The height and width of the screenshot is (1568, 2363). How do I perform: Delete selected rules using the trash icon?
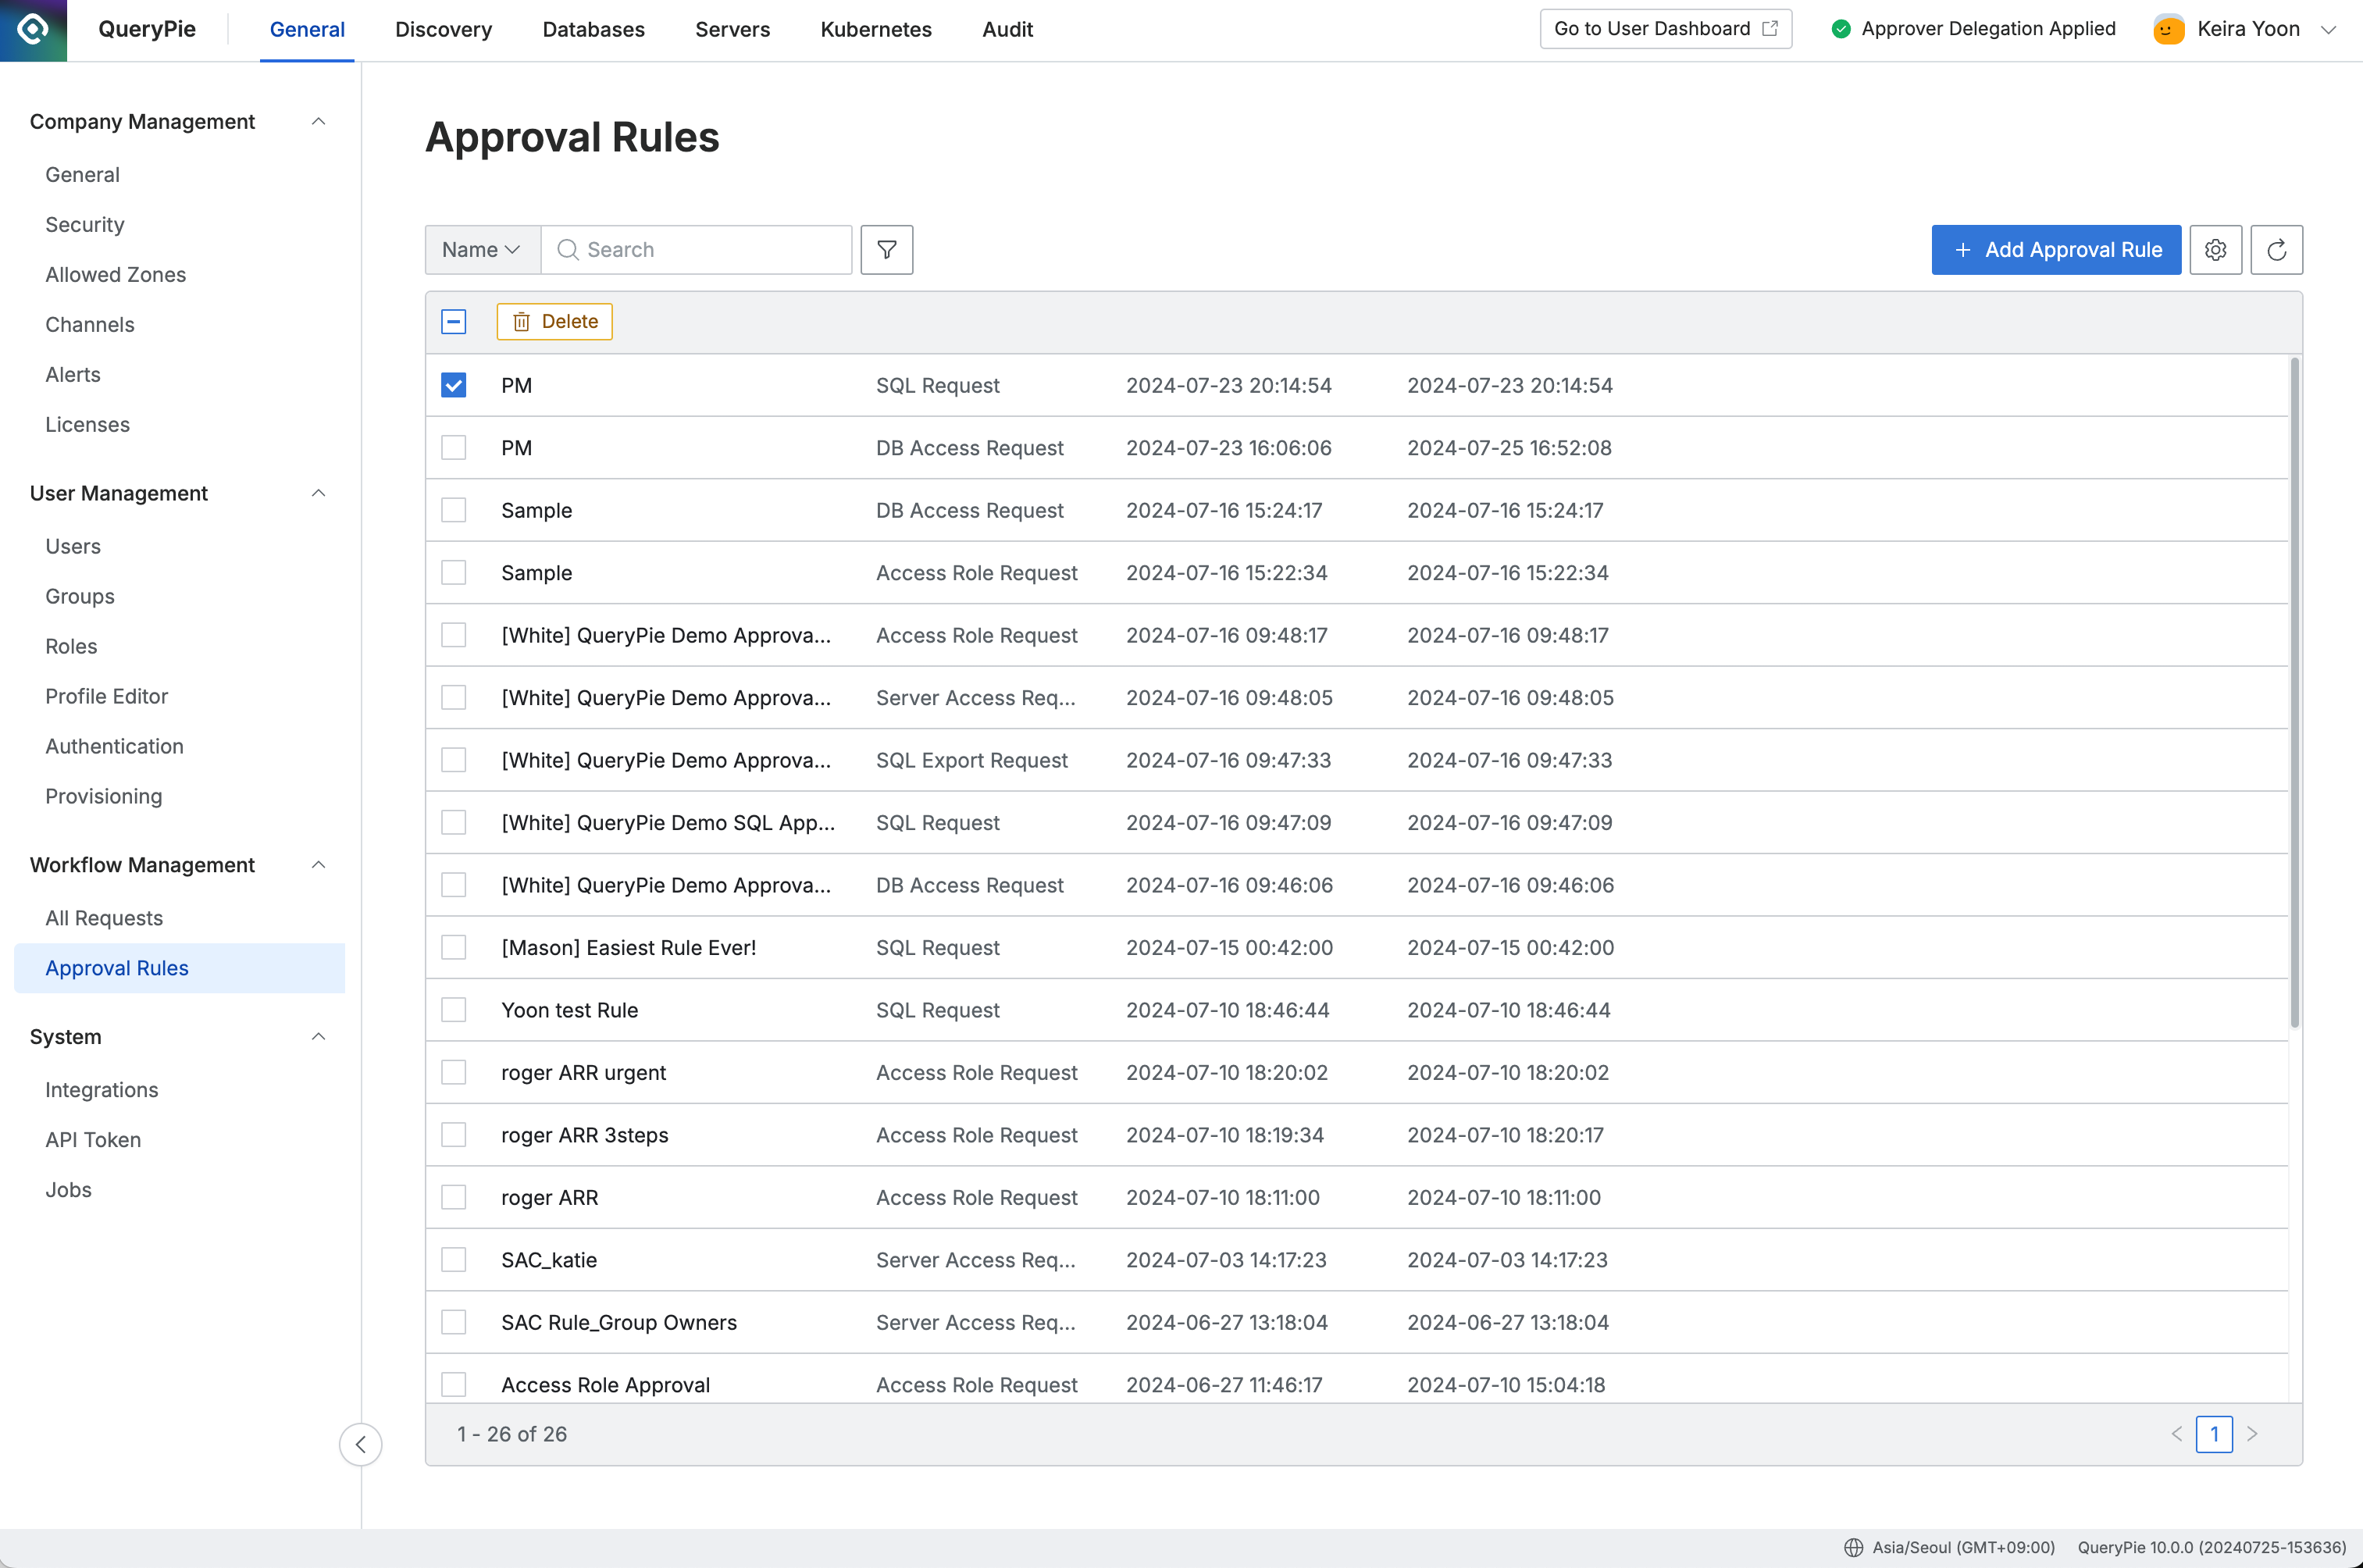click(553, 321)
